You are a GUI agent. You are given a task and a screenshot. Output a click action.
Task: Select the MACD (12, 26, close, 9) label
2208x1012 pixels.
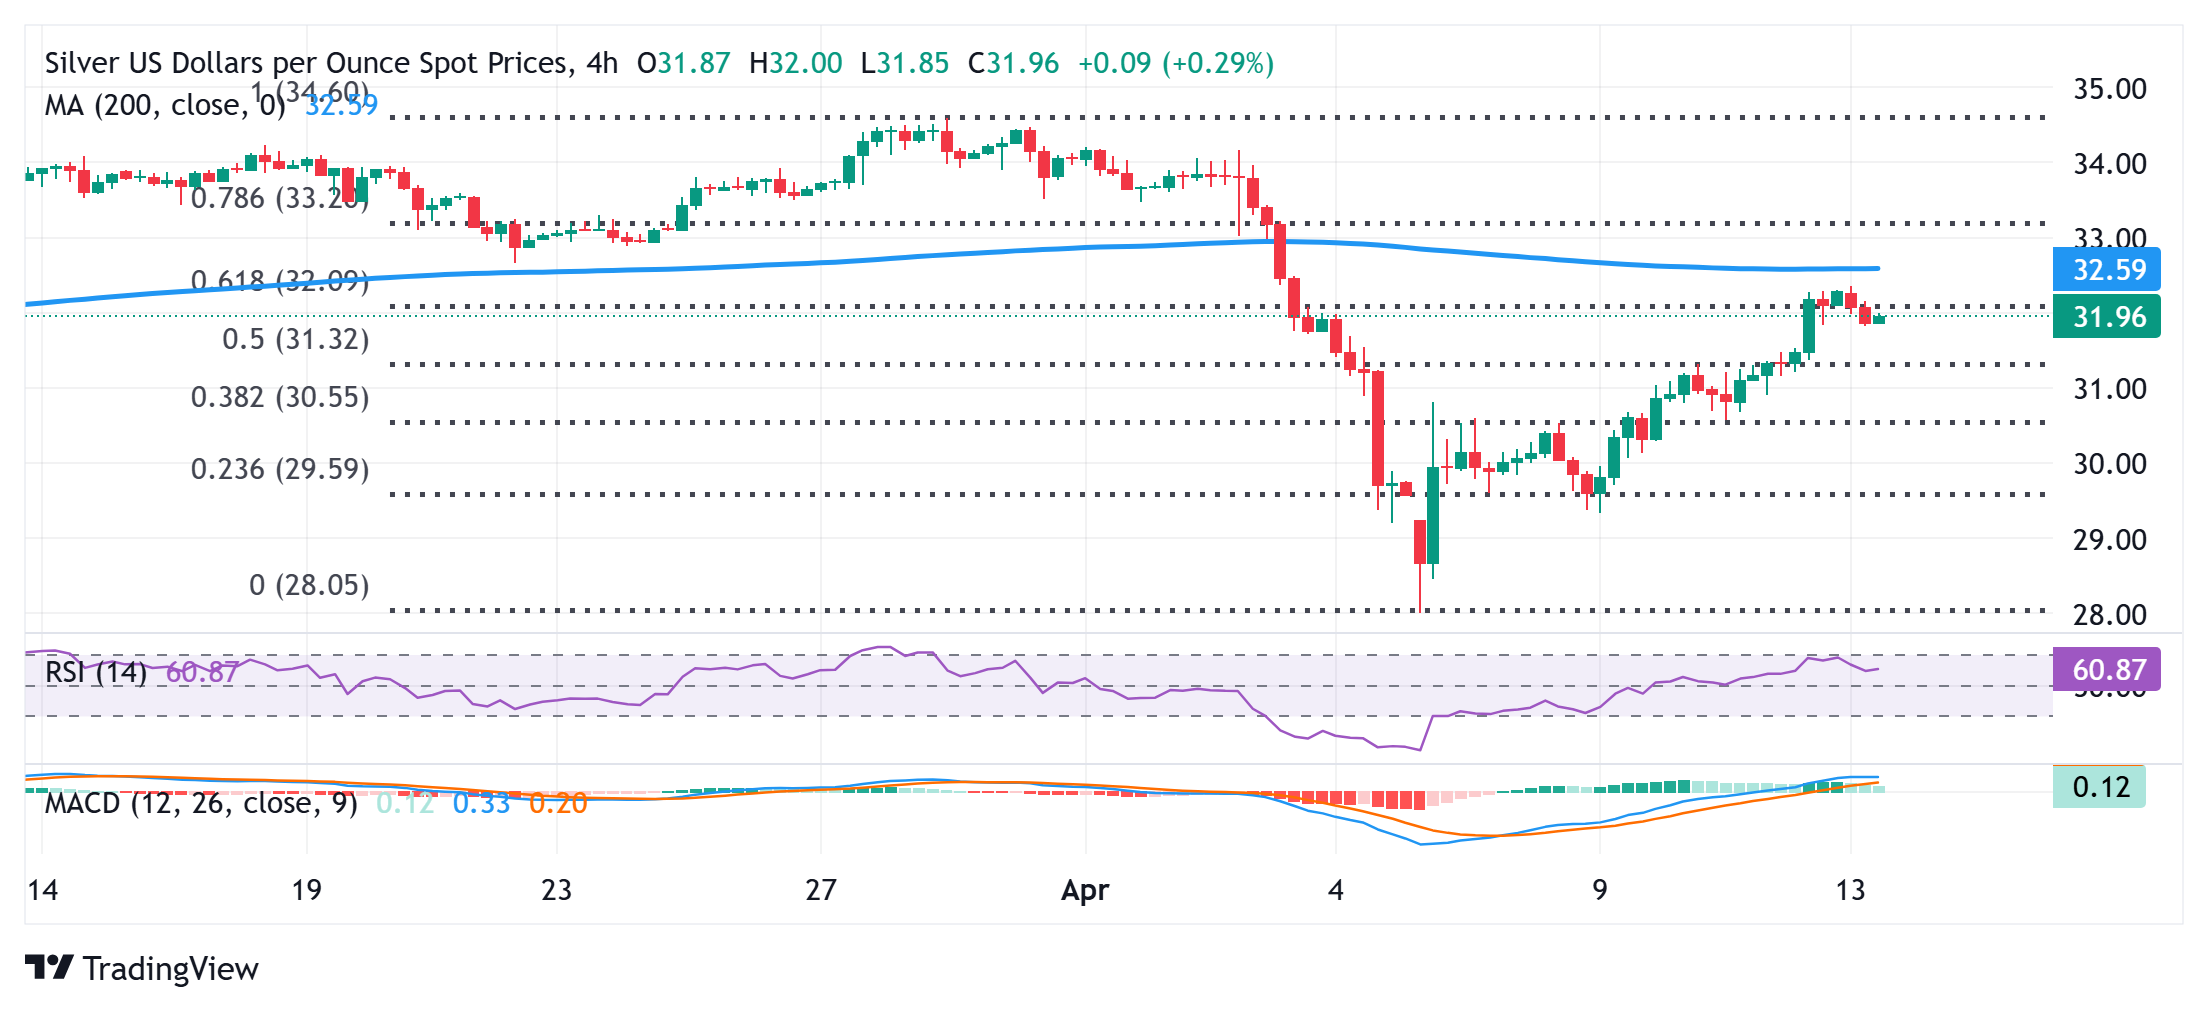click(201, 803)
